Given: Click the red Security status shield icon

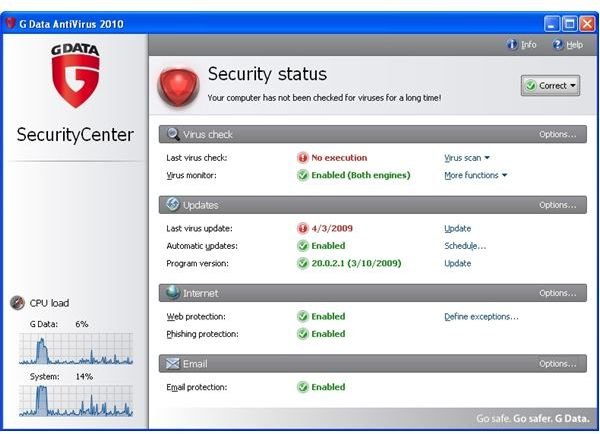Looking at the screenshot, I should [x=178, y=86].
